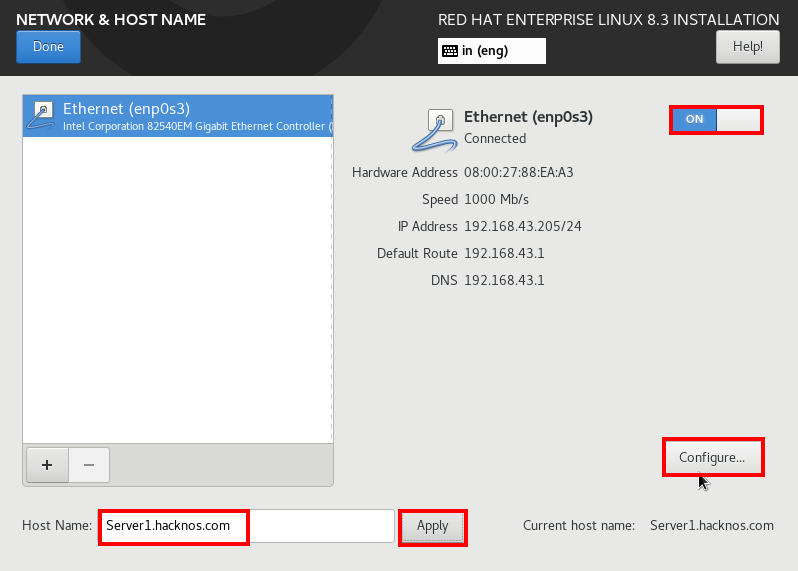Open the Configure... dialog for the connection
798x571 pixels.
712,457
